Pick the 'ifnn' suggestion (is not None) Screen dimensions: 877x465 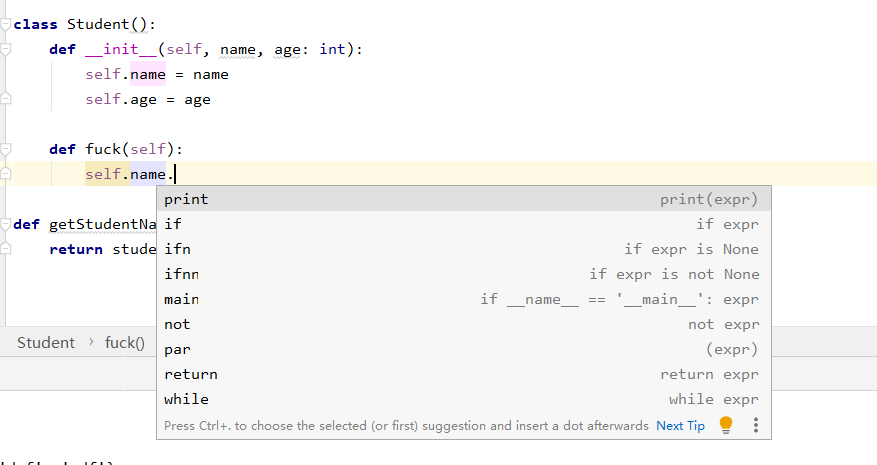[181, 274]
